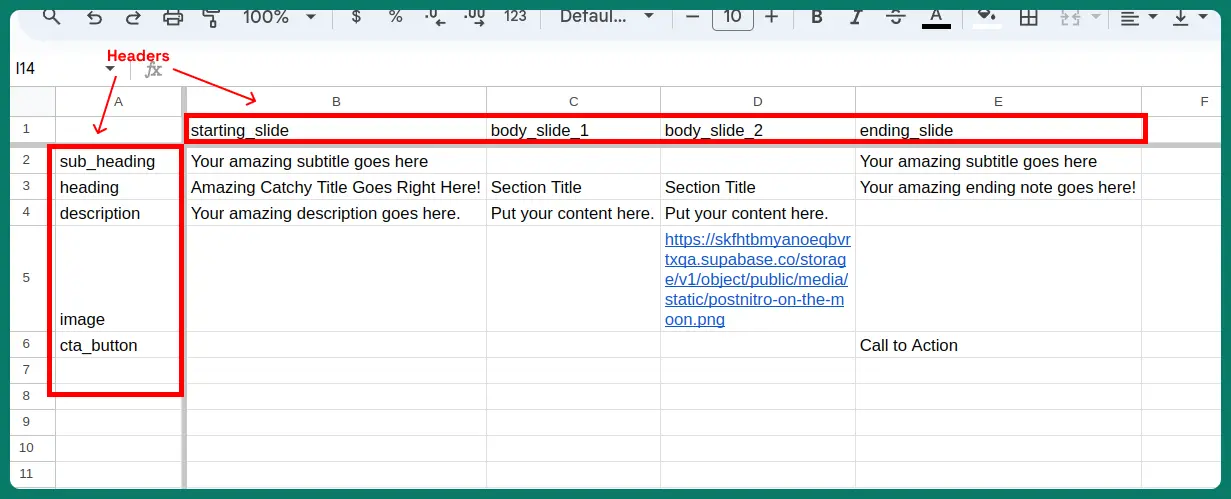
Task: Toggle strikethrough formatting
Action: click(895, 16)
